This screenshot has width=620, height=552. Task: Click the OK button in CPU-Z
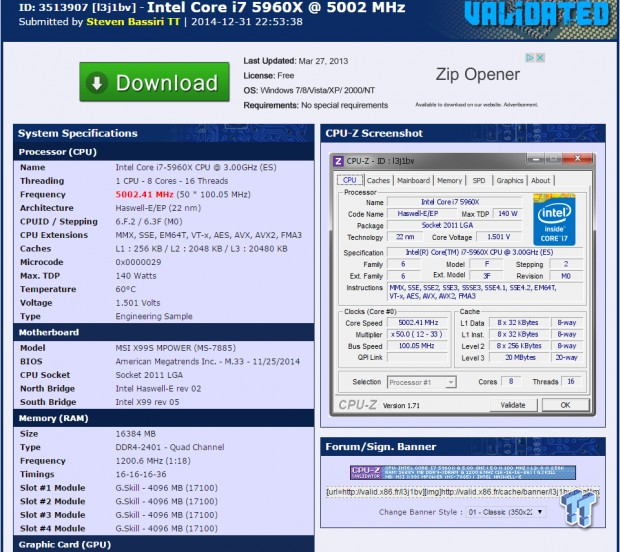(x=565, y=405)
